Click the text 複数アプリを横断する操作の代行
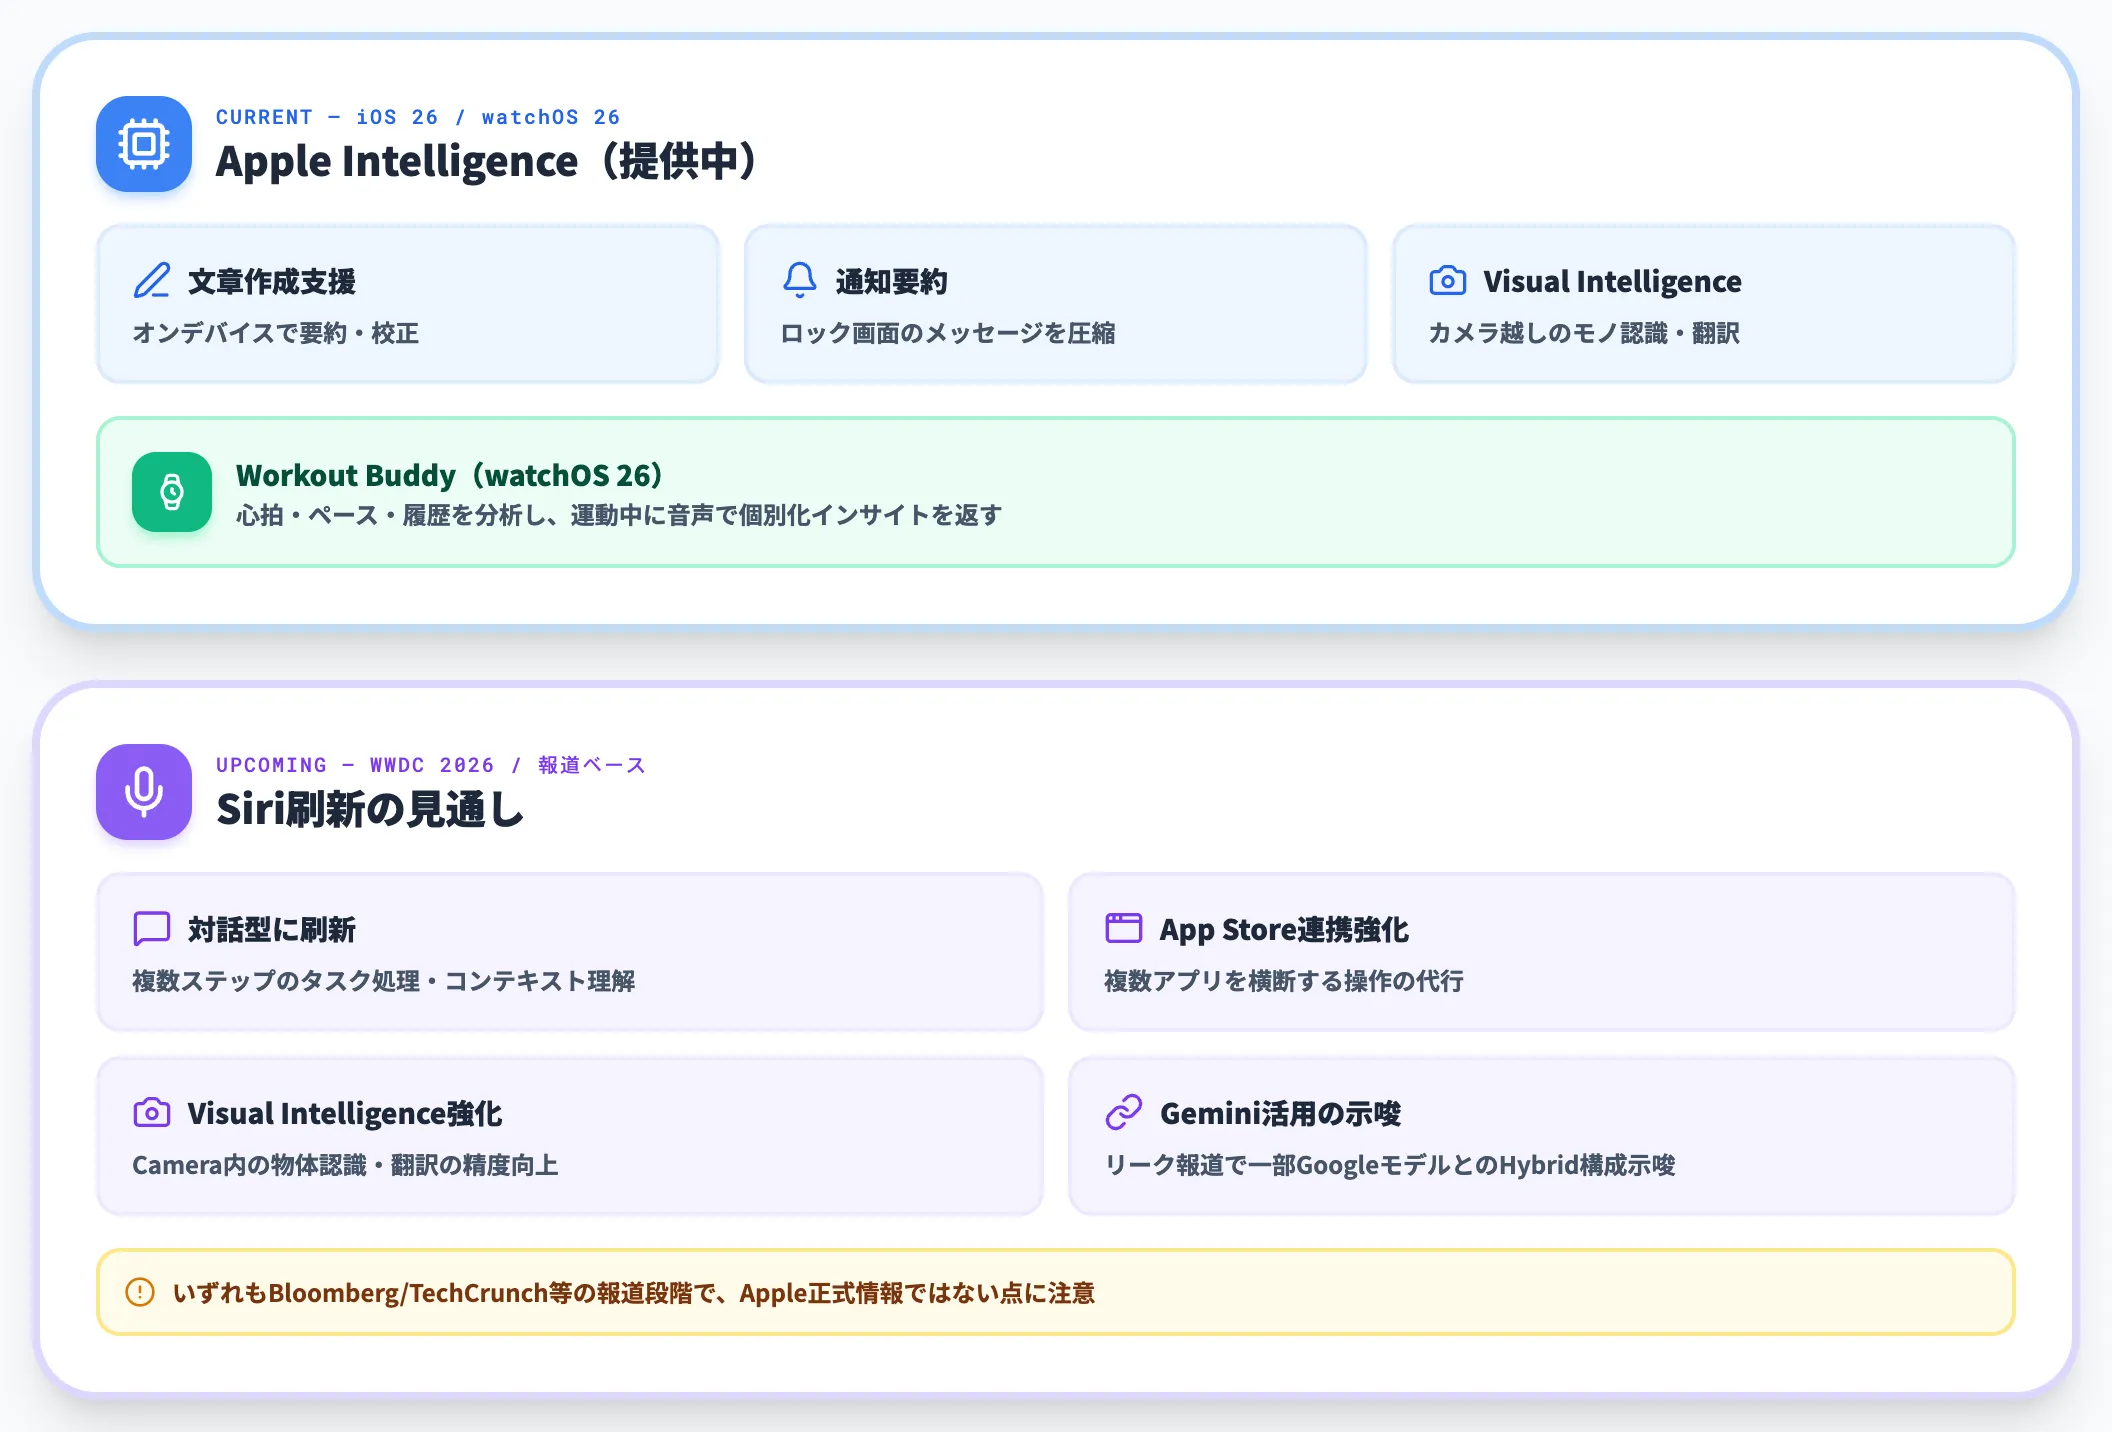Viewport: 2112px width, 1432px height. click(x=1284, y=981)
